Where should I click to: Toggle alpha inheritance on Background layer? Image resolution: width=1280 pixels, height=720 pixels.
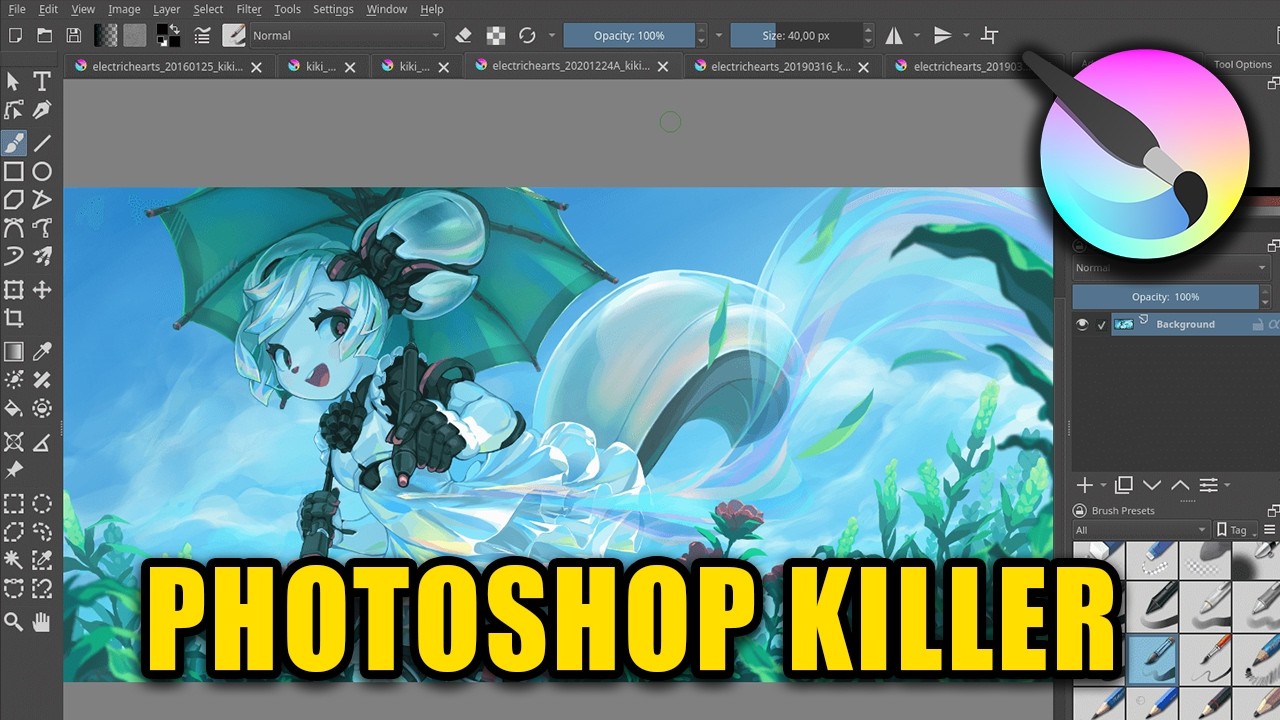click(1274, 324)
